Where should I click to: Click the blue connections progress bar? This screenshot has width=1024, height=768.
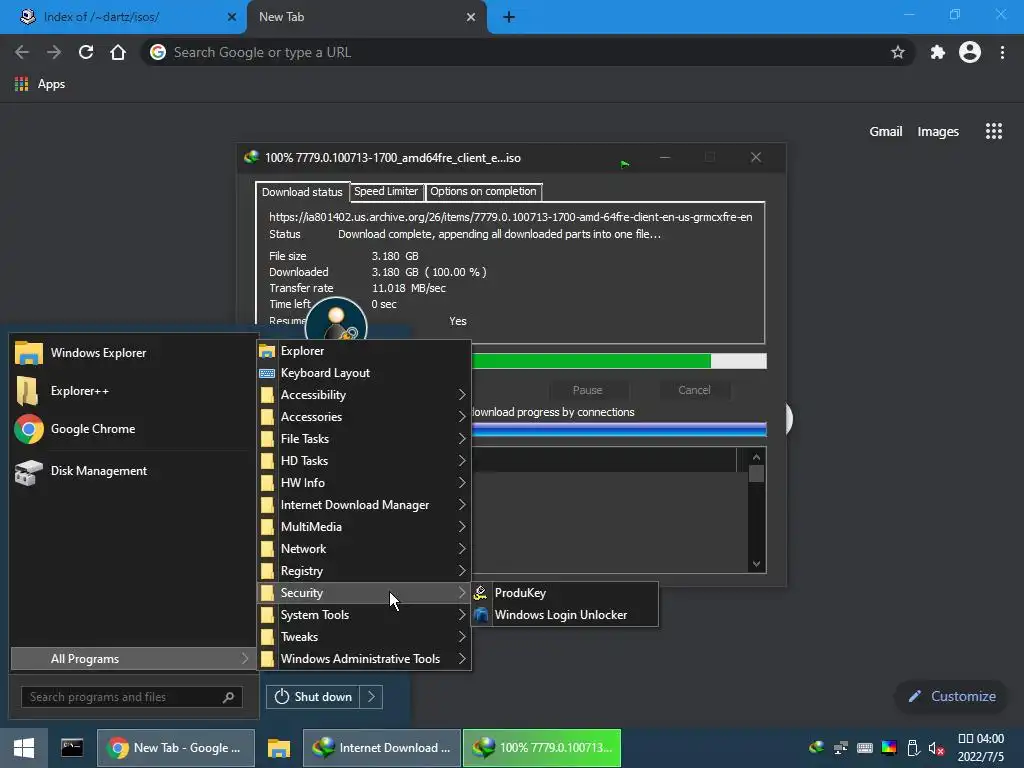click(618, 429)
